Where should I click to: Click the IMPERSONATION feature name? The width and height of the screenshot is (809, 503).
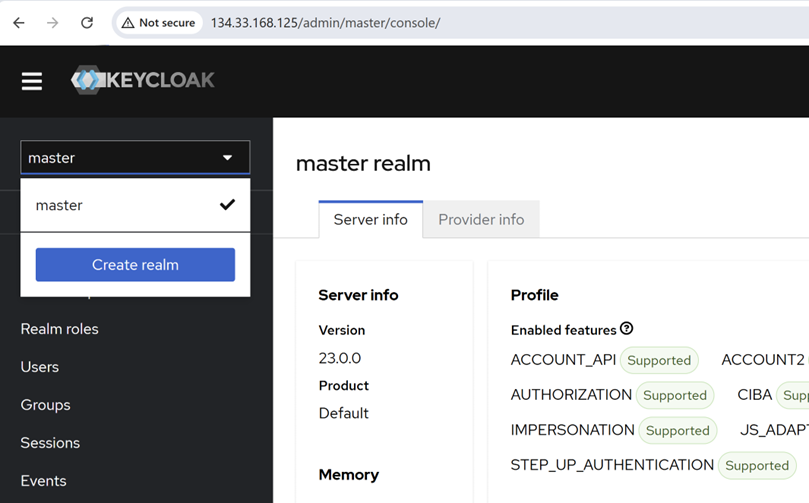click(573, 430)
